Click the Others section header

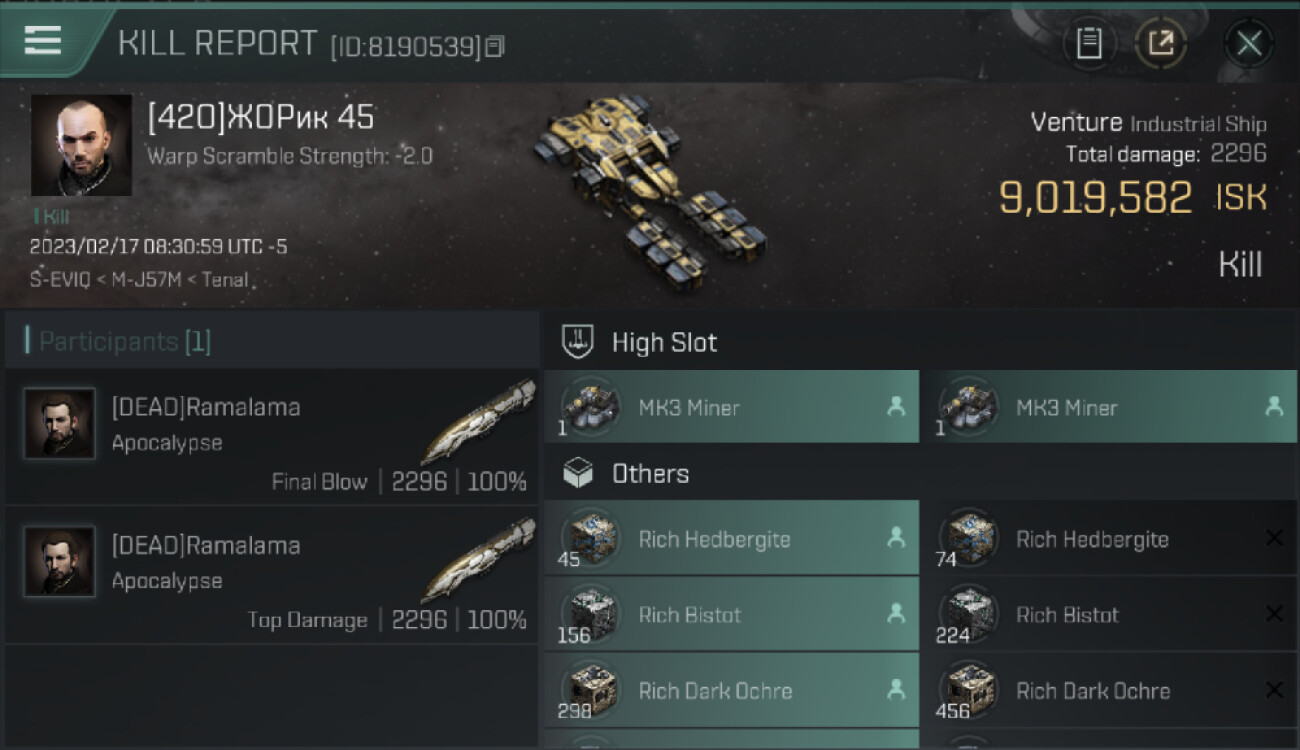650,474
